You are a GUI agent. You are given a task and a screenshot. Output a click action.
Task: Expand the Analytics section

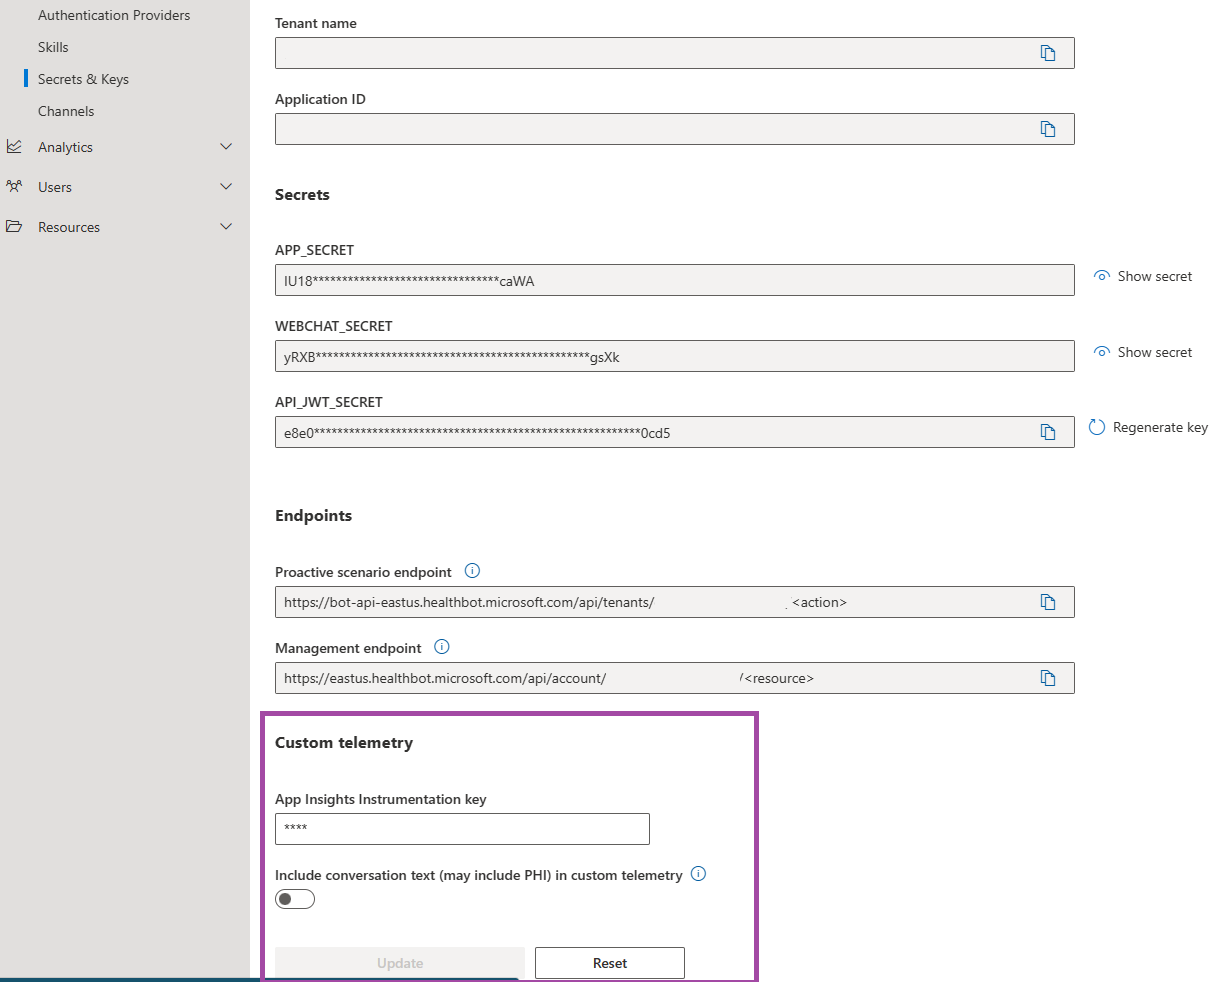pos(64,147)
